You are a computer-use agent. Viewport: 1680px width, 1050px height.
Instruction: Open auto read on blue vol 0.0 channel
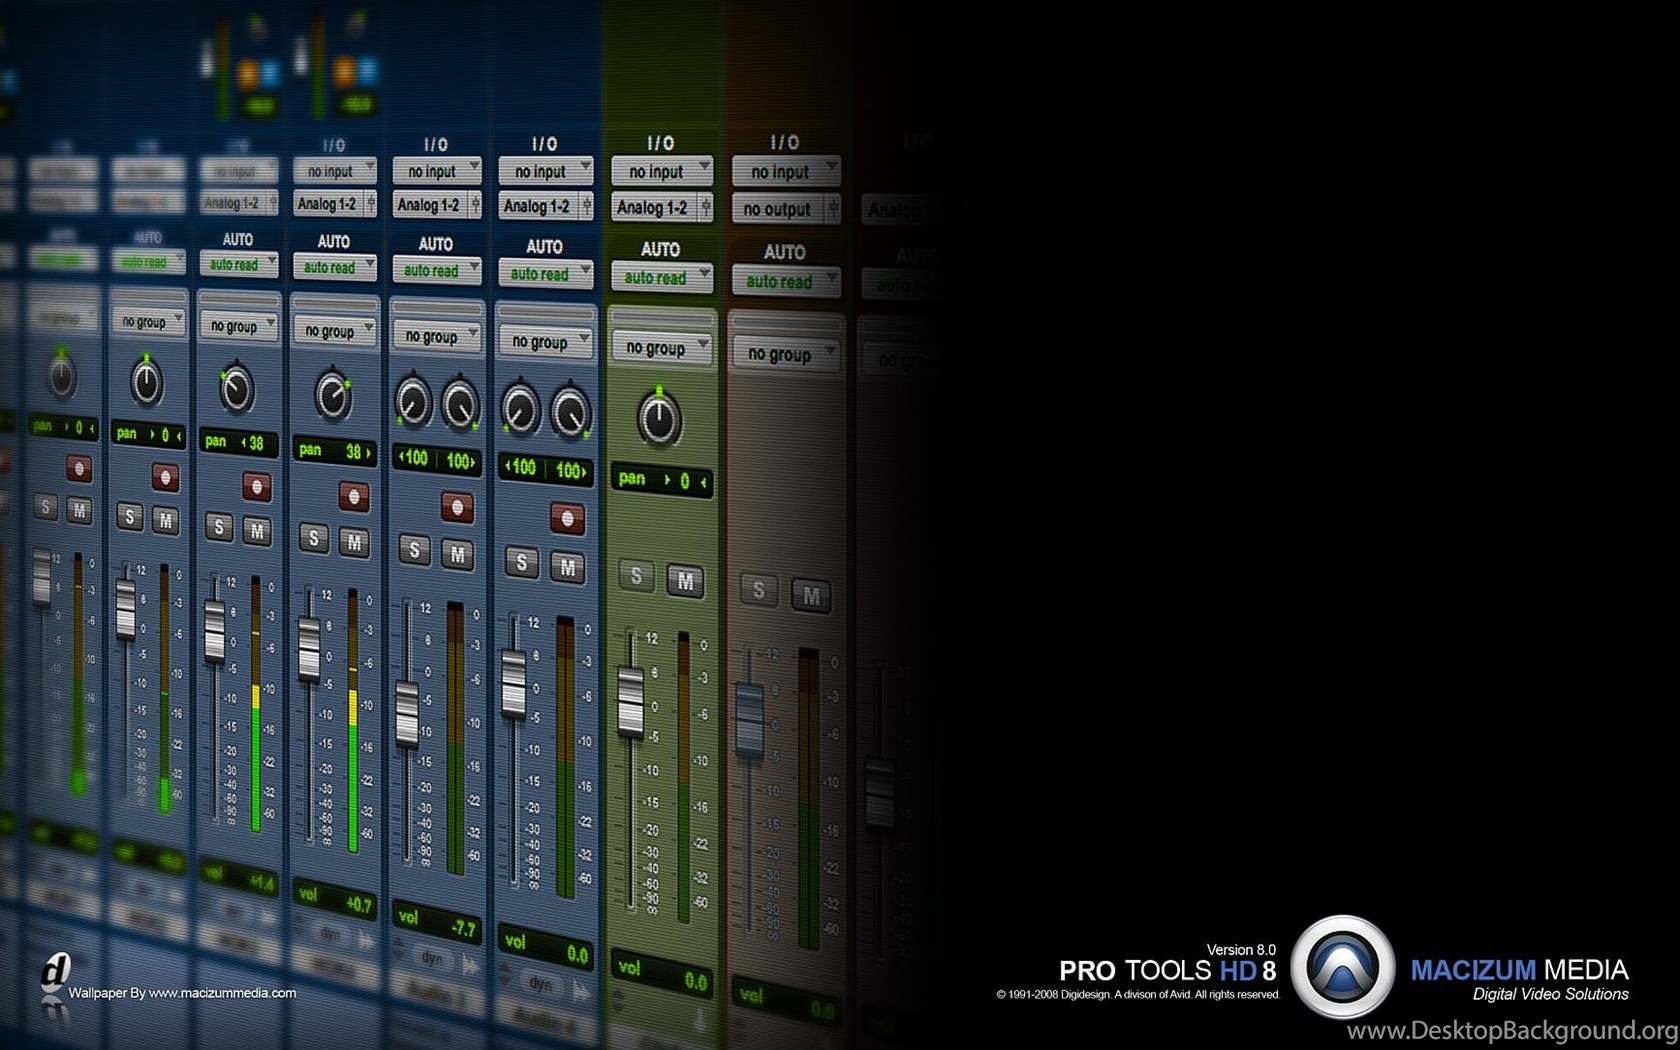pyautogui.click(x=546, y=273)
